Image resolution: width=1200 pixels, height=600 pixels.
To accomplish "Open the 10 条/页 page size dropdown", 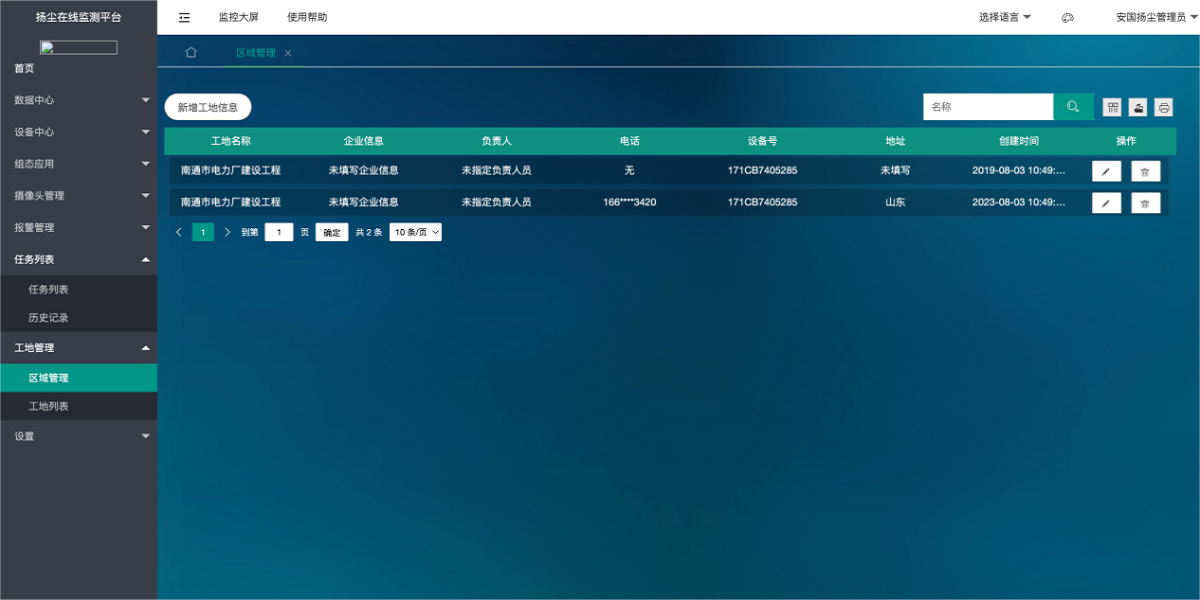I will [x=415, y=232].
